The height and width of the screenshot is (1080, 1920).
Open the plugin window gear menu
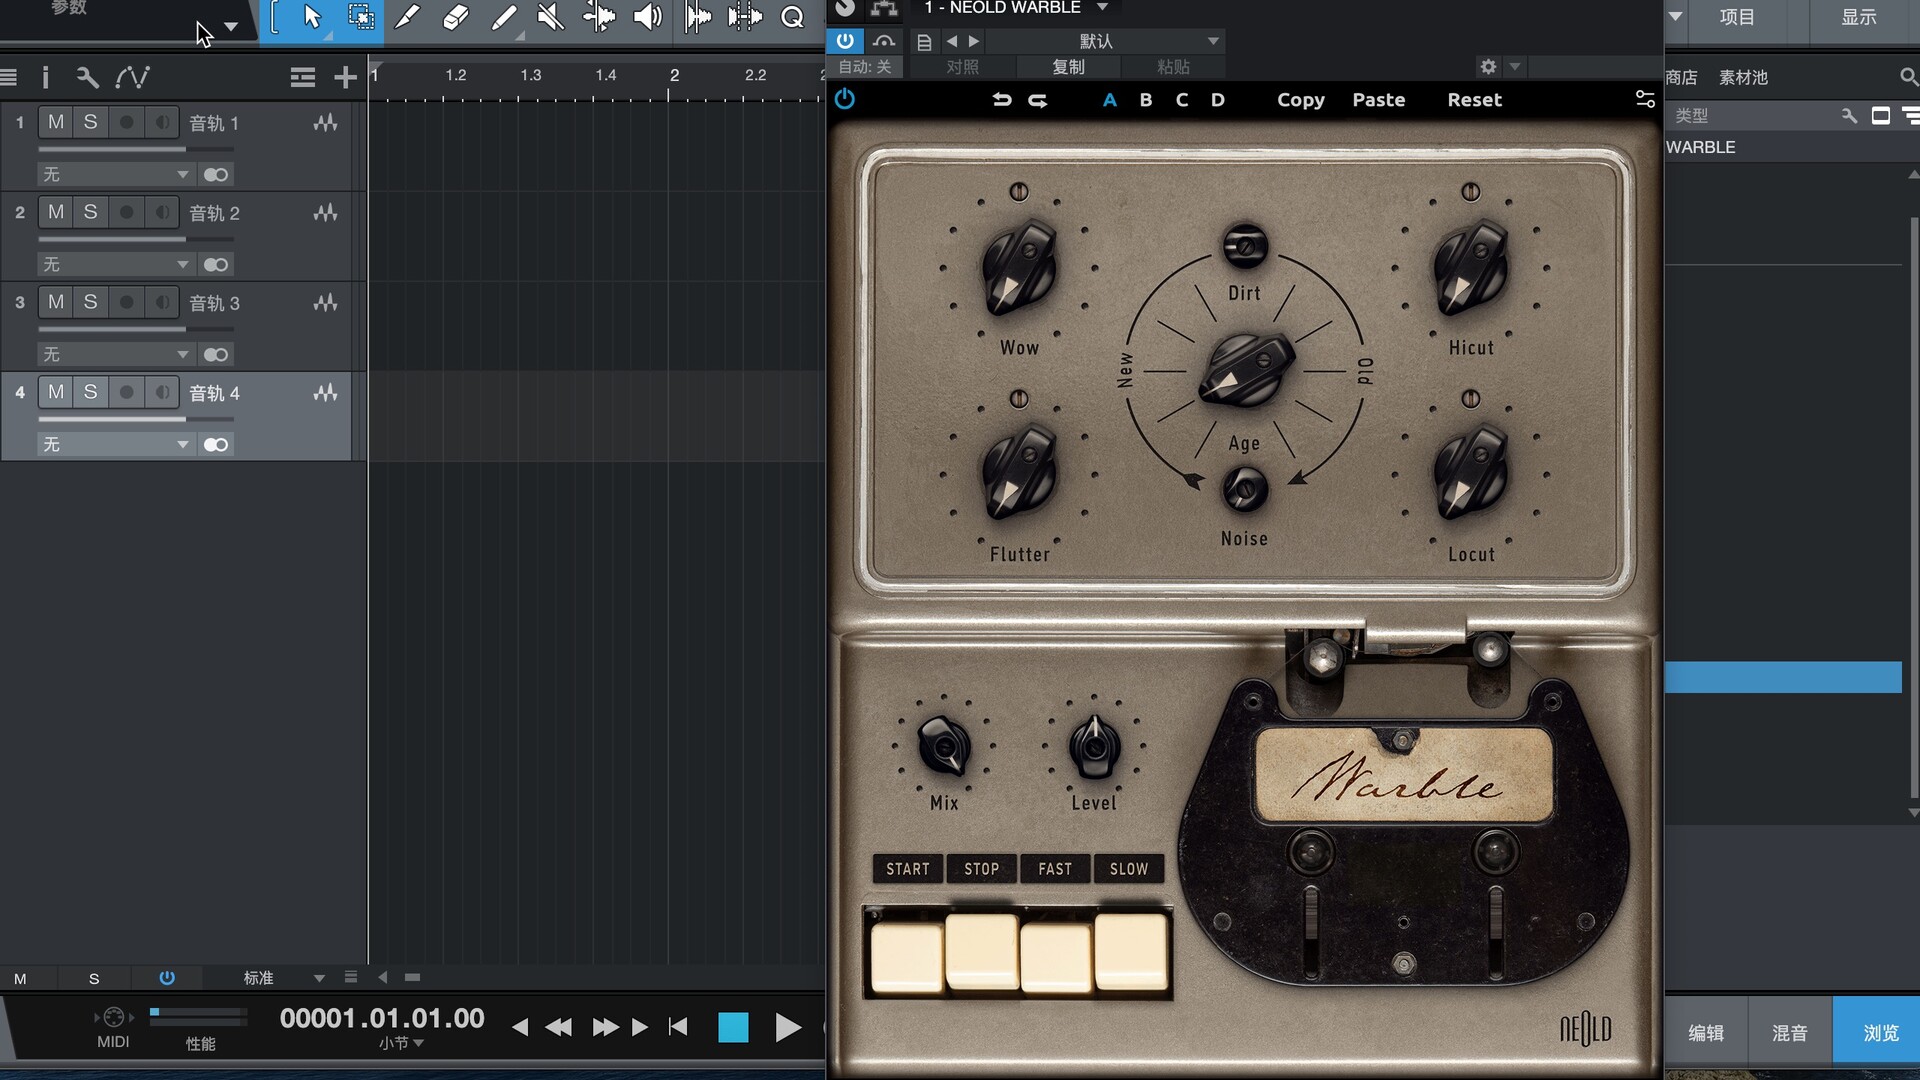1488,67
